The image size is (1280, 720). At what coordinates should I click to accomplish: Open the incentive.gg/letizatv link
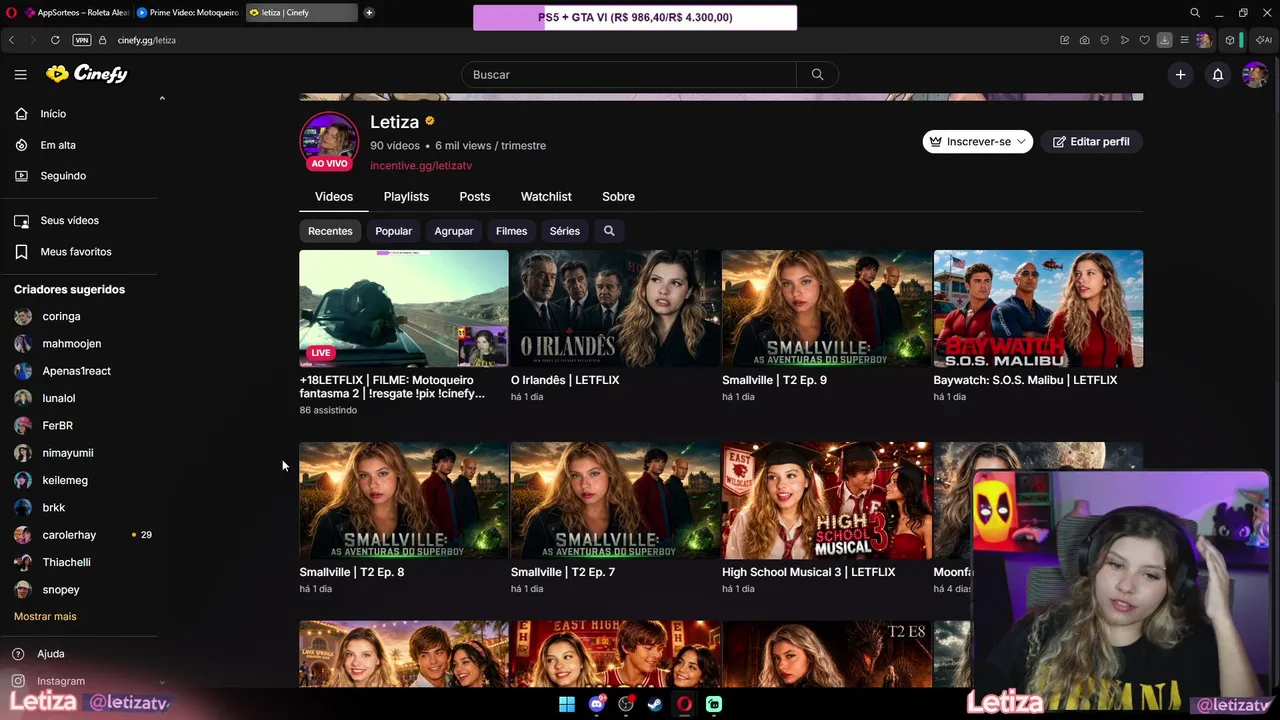(421, 166)
